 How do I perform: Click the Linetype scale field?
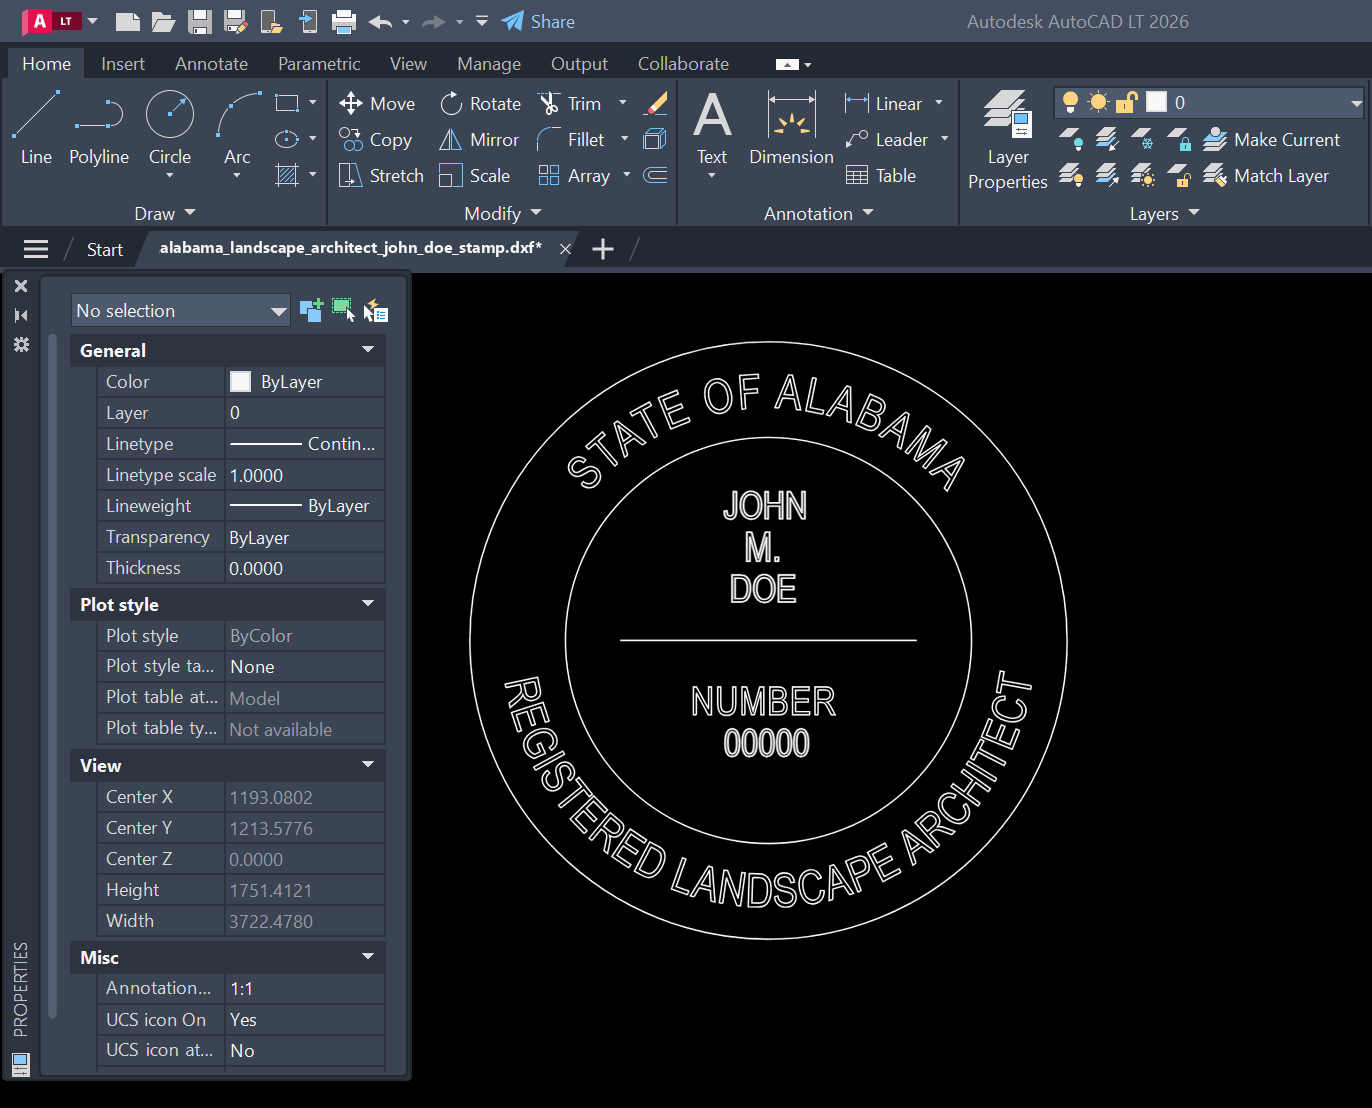pos(304,475)
